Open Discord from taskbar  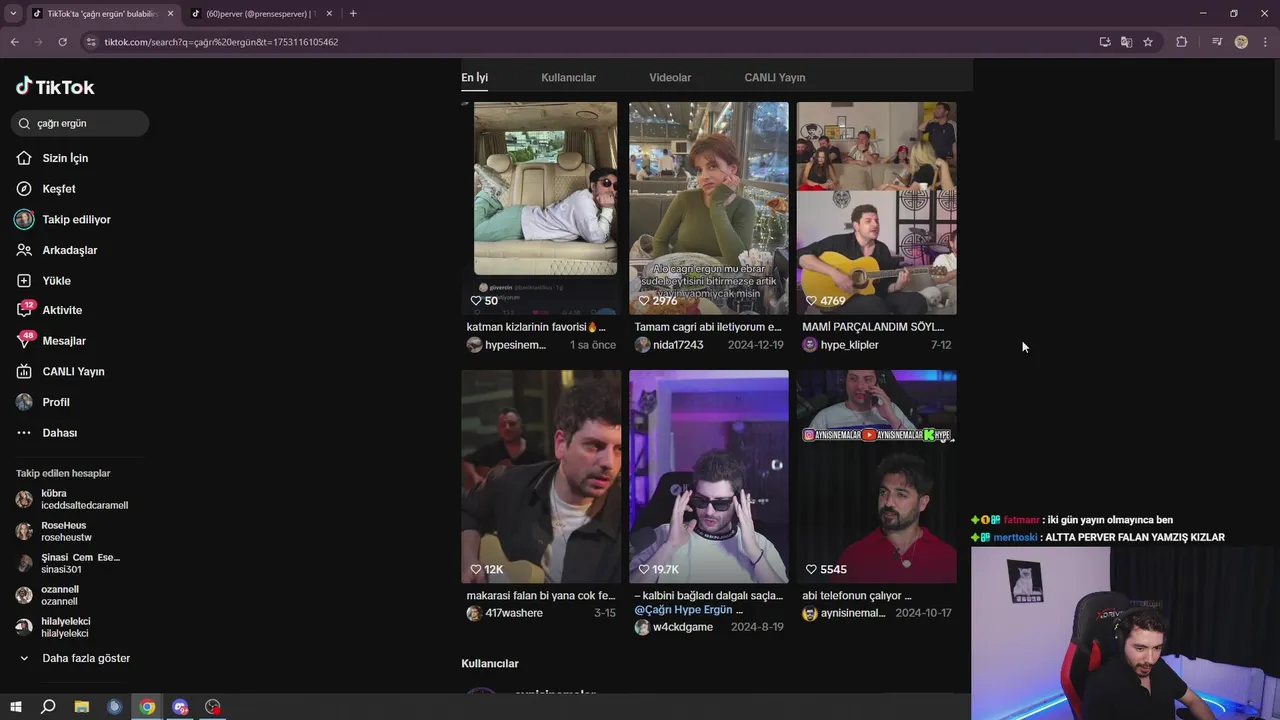pyautogui.click(x=180, y=707)
